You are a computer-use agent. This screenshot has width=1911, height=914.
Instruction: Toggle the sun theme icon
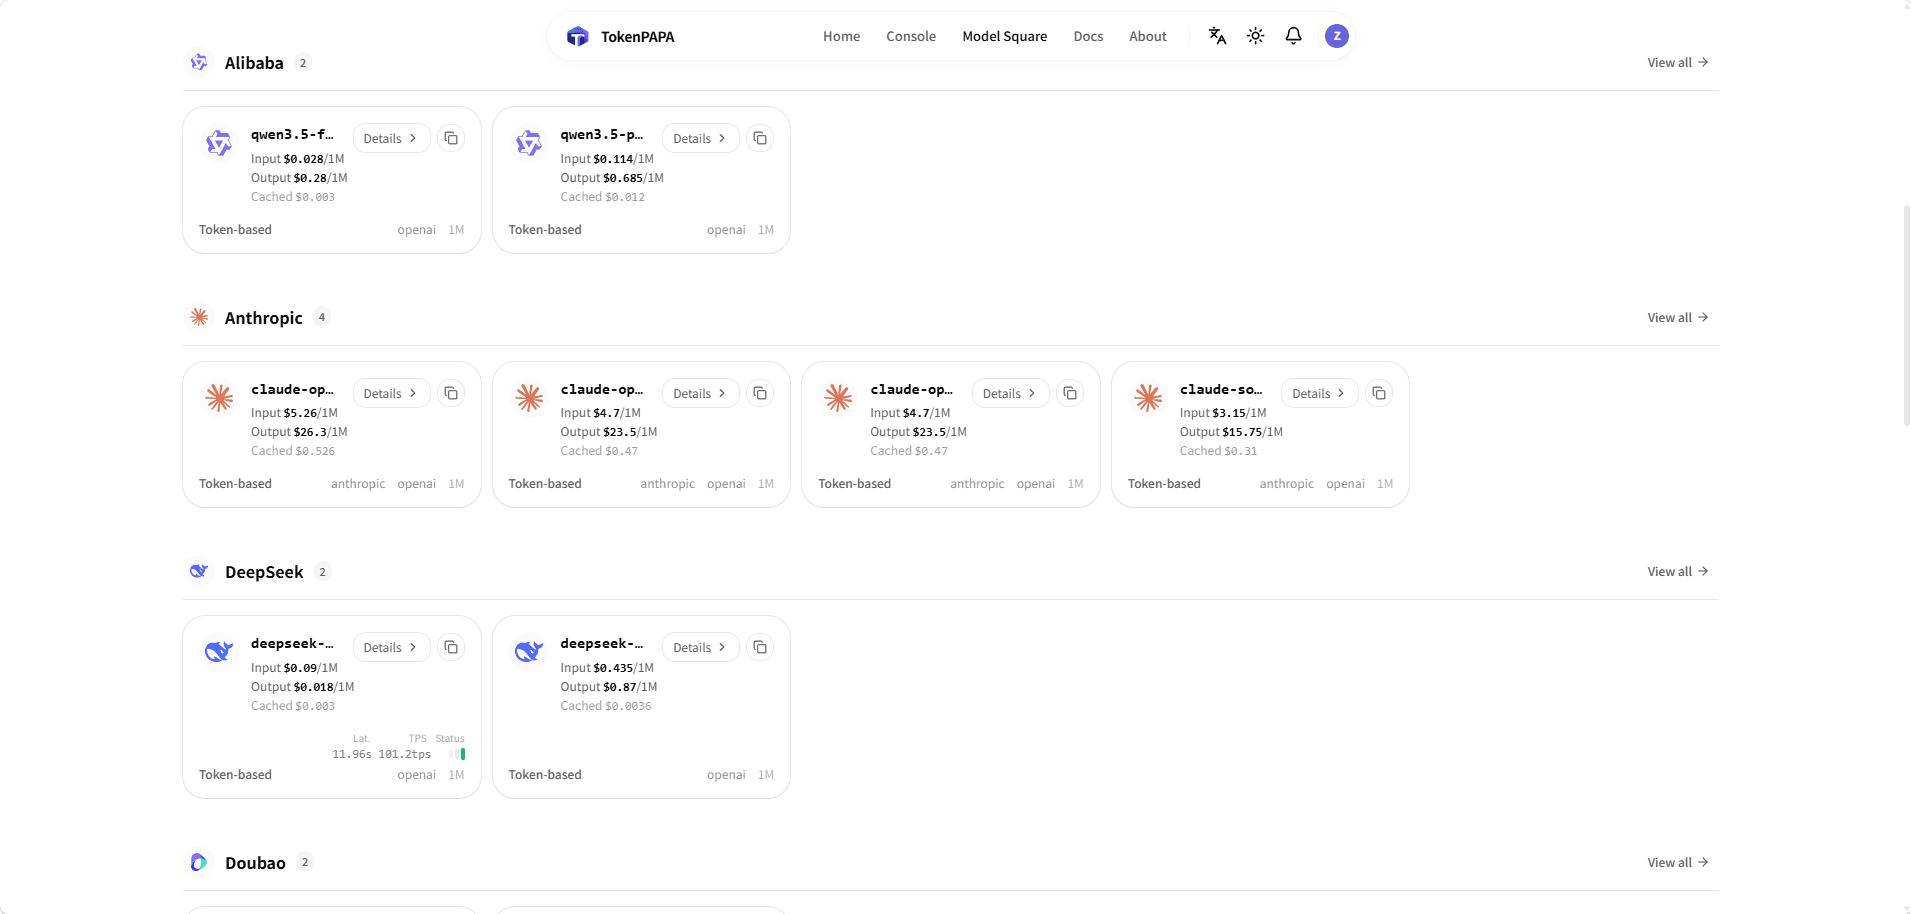point(1255,36)
